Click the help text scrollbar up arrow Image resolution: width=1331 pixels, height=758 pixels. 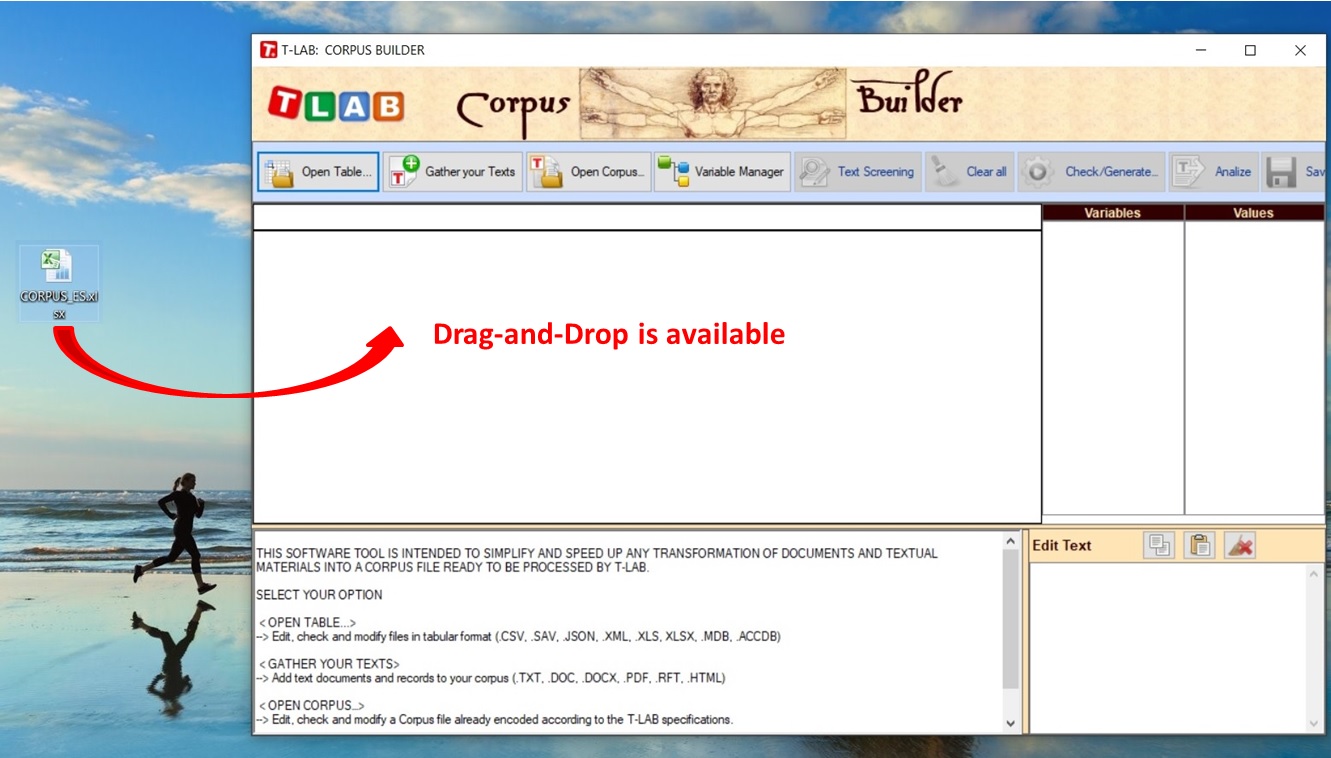[x=1010, y=540]
